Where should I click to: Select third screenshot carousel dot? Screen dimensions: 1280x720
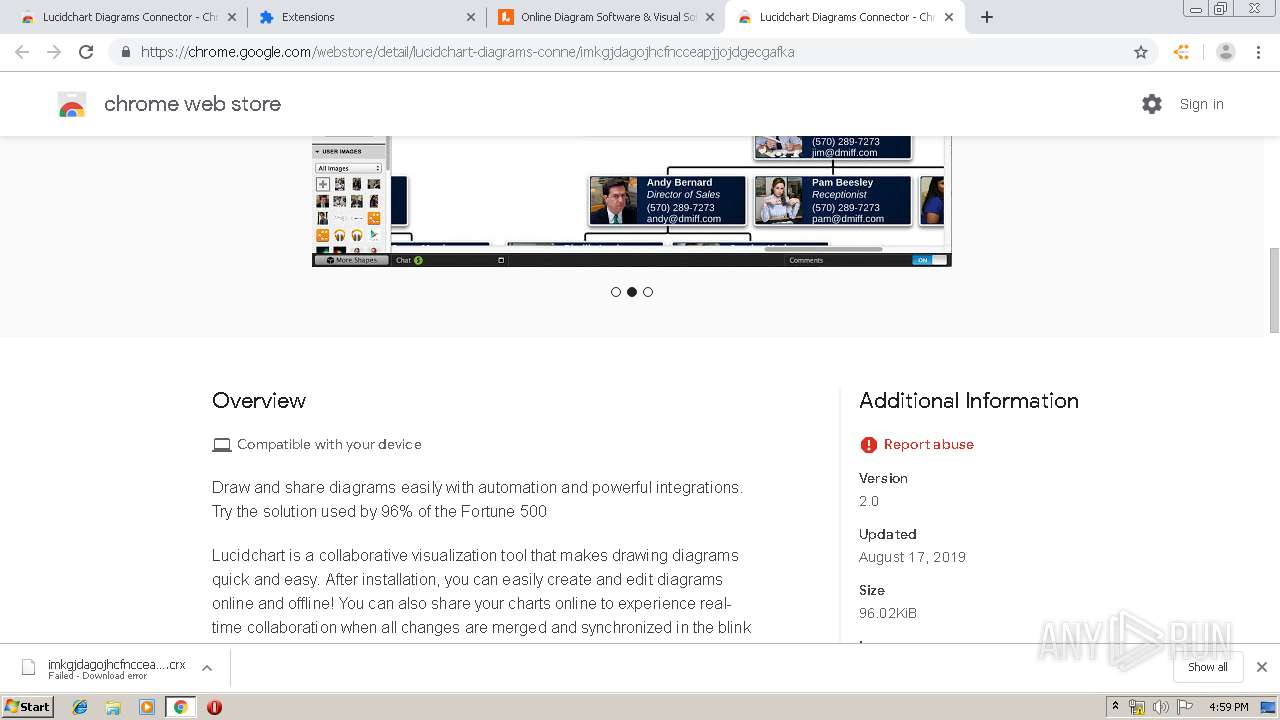[x=648, y=292]
